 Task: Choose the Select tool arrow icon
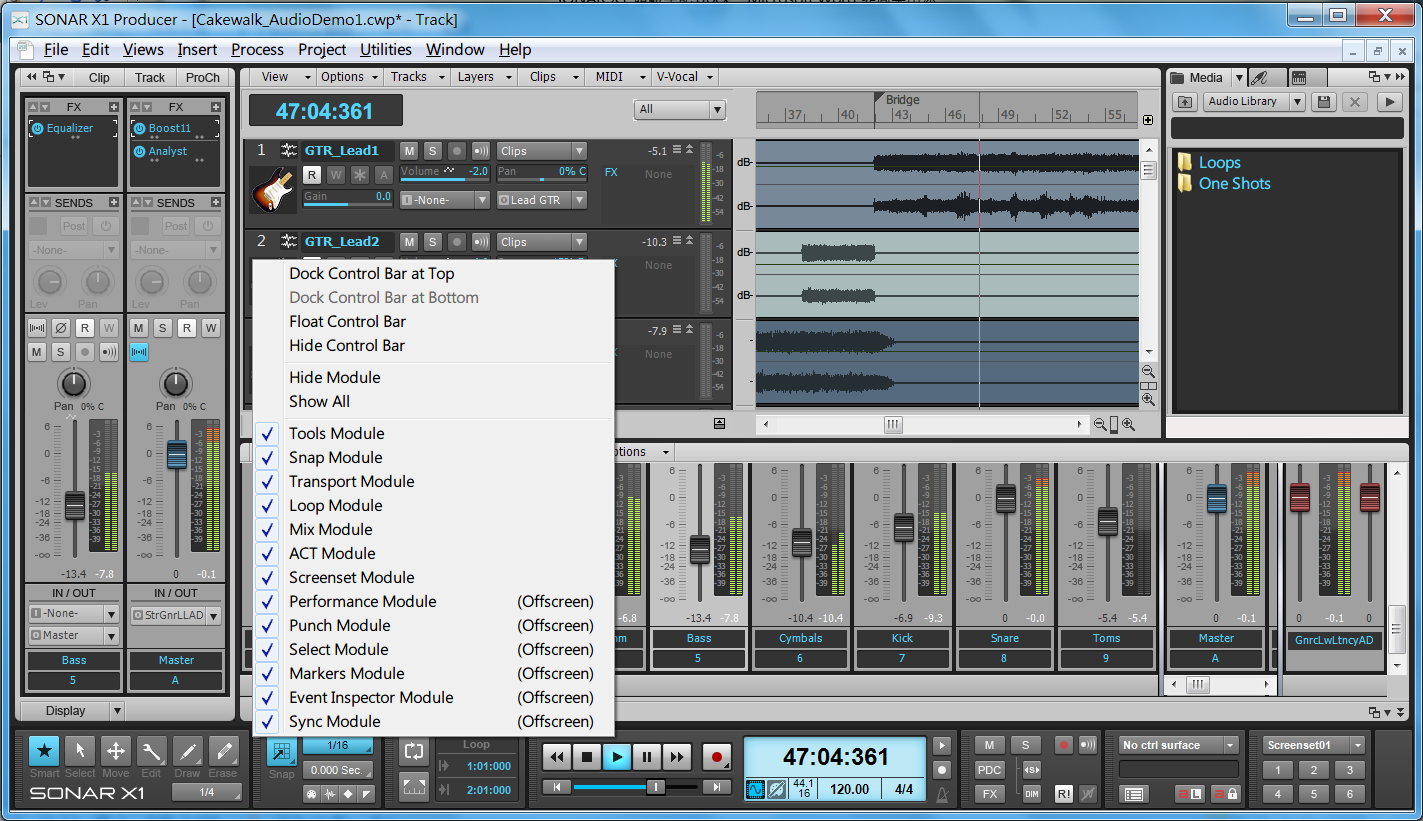(80, 753)
